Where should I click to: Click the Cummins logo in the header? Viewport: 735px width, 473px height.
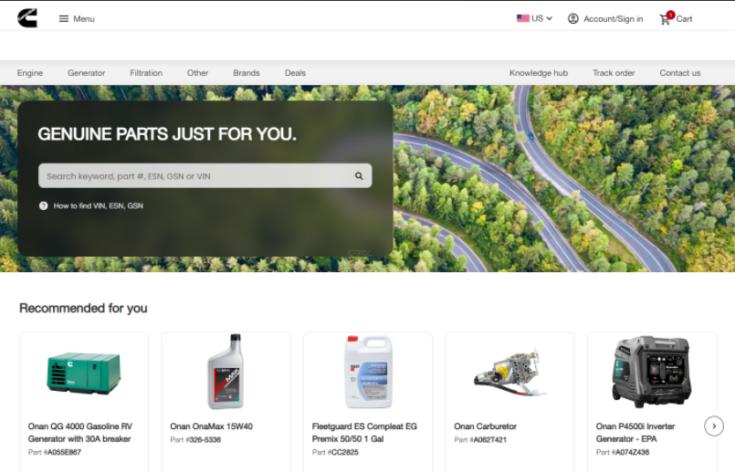(27, 18)
